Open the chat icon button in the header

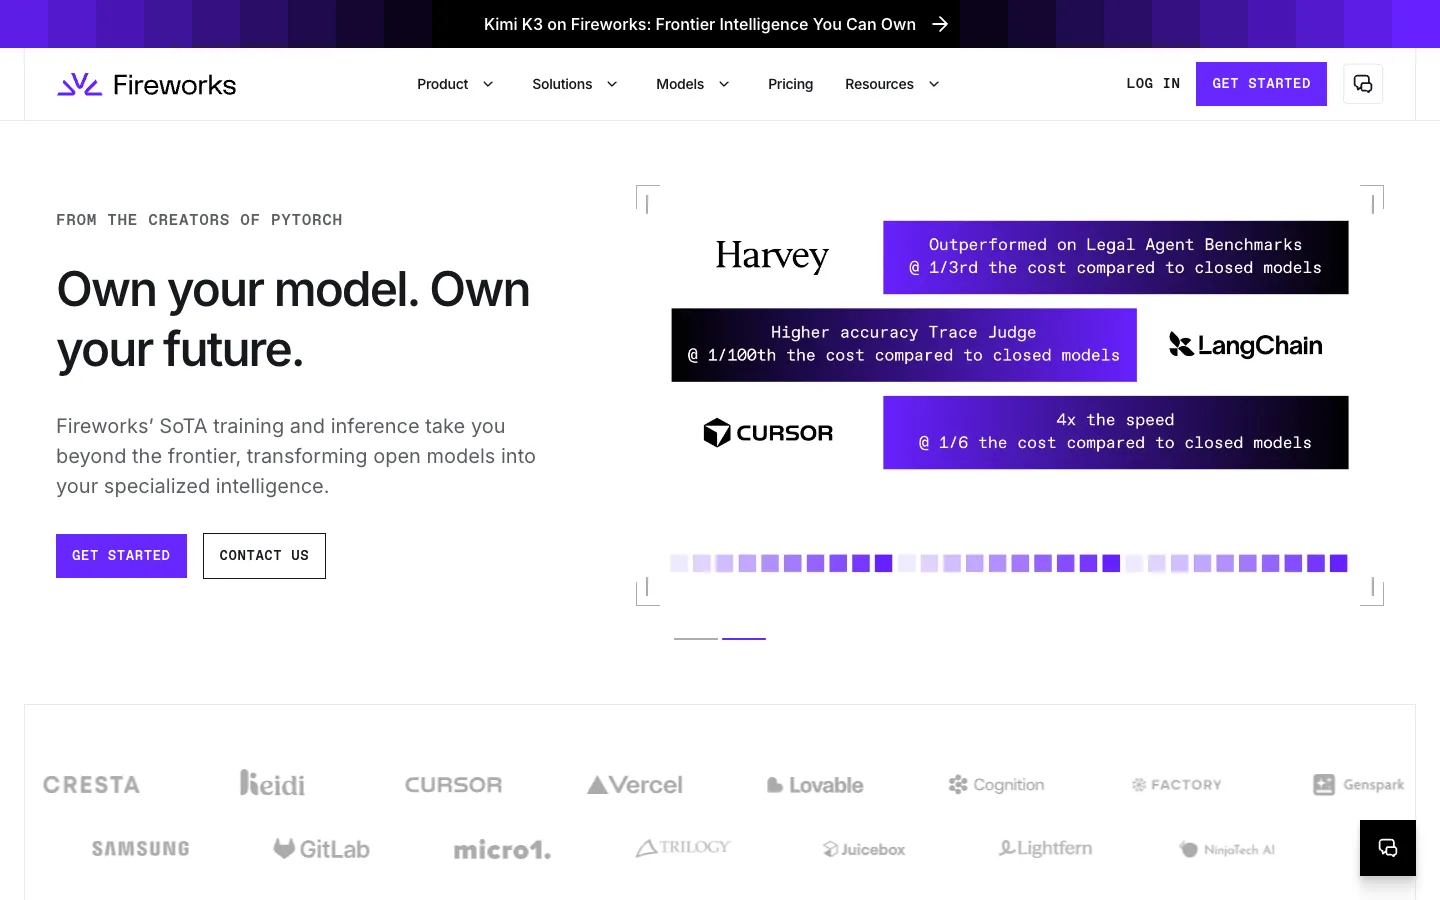pos(1363,84)
